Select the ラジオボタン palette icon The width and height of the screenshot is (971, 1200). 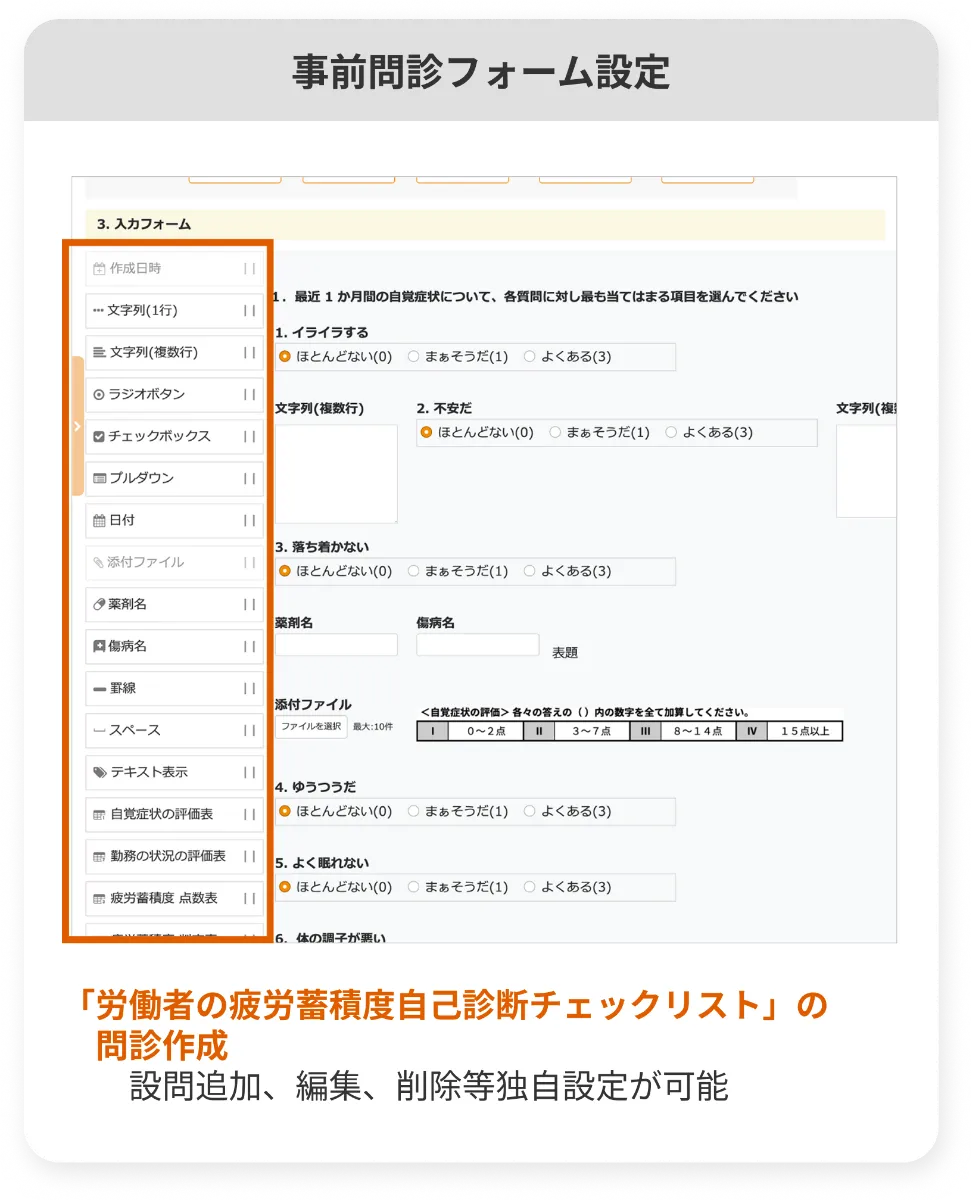point(99,395)
